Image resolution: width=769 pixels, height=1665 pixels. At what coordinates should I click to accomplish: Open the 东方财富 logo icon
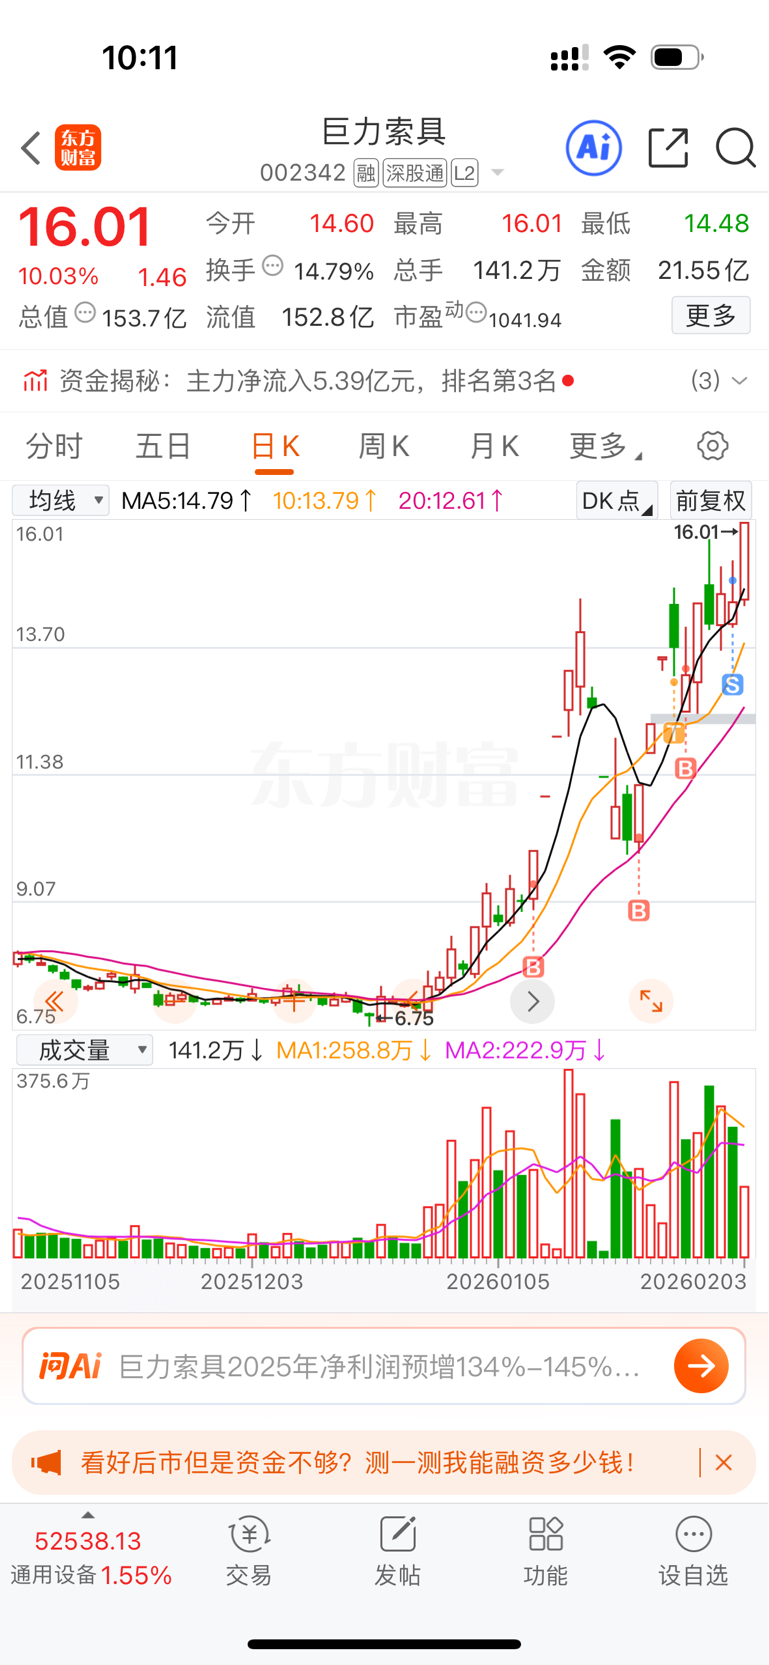pos(78,148)
